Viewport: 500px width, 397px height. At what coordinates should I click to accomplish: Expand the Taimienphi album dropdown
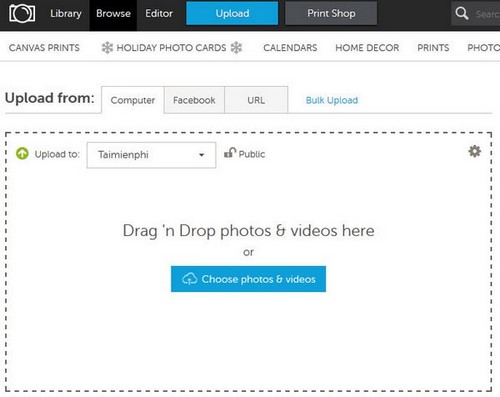151,155
